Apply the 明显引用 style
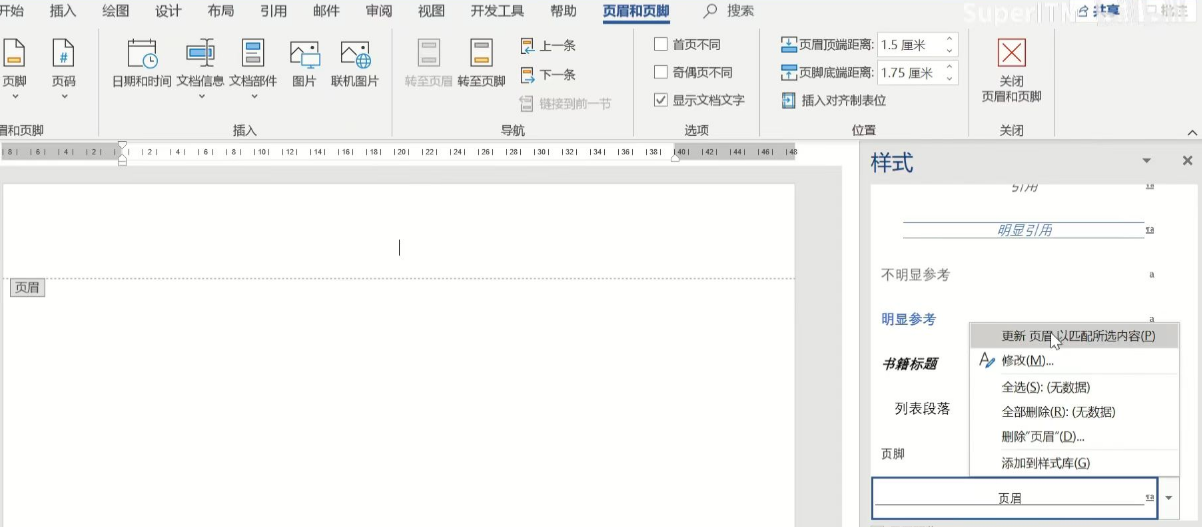This screenshot has width=1202, height=527. tap(1024, 230)
